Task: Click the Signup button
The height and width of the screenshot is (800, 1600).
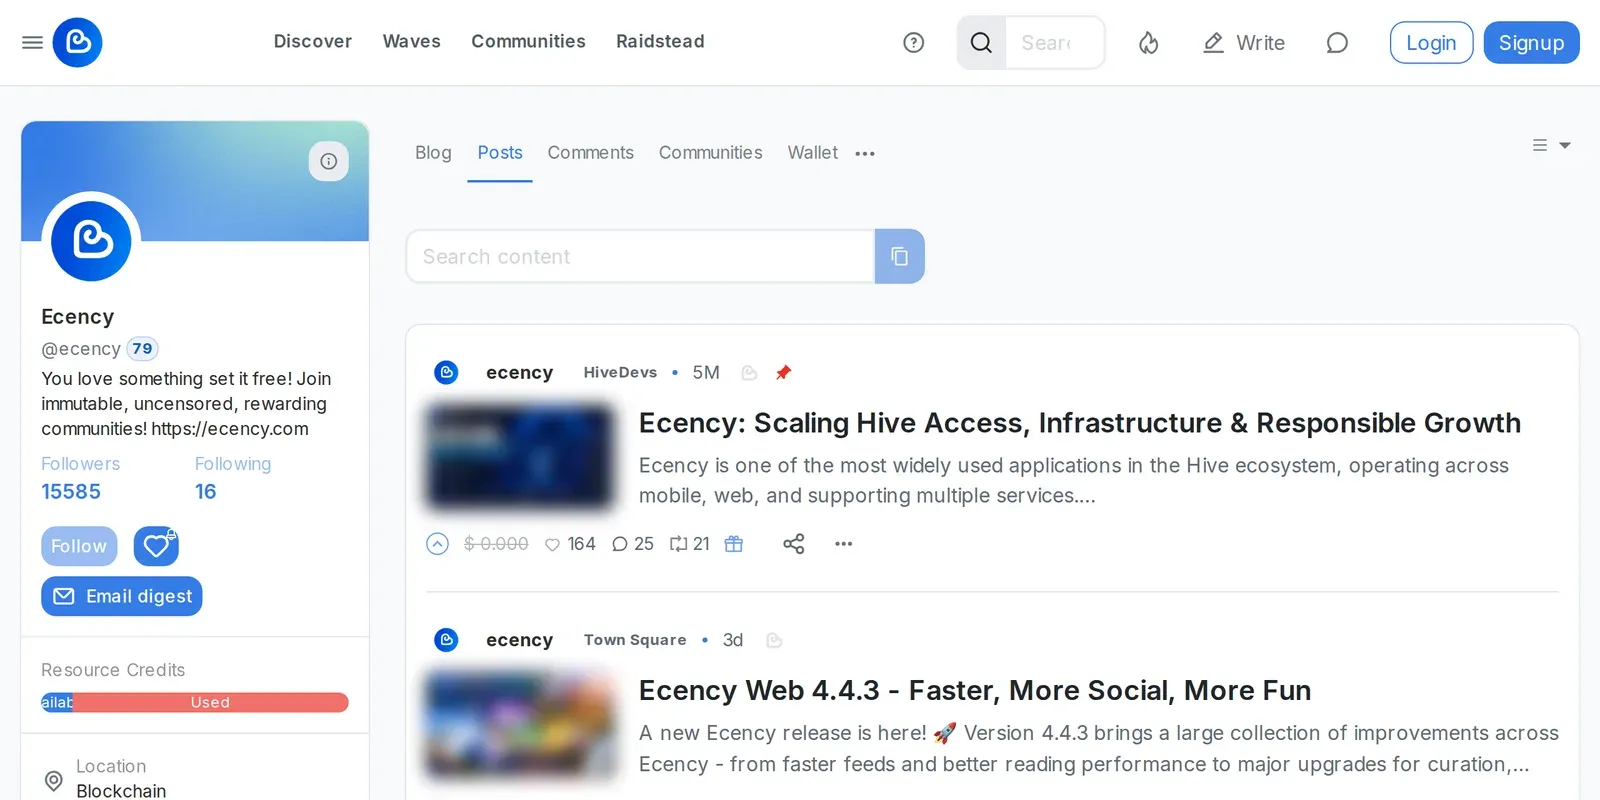Action: pos(1531,42)
